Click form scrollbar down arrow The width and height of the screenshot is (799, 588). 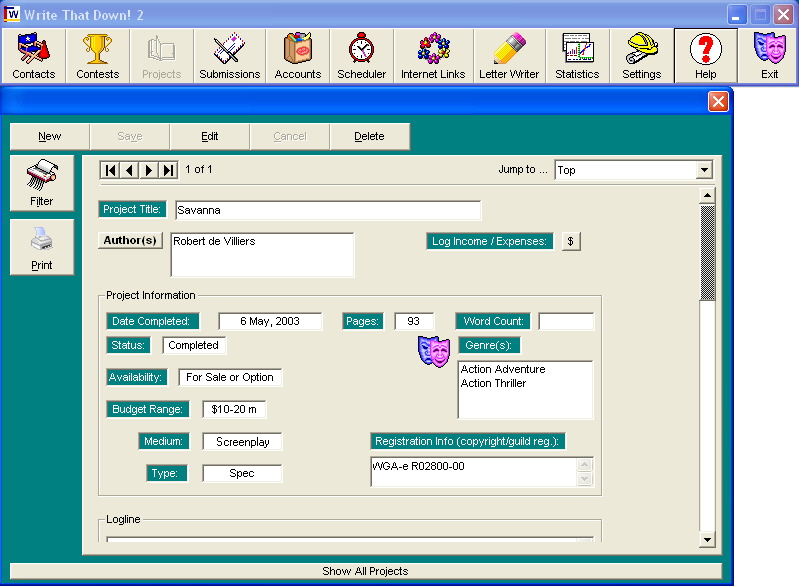point(707,540)
